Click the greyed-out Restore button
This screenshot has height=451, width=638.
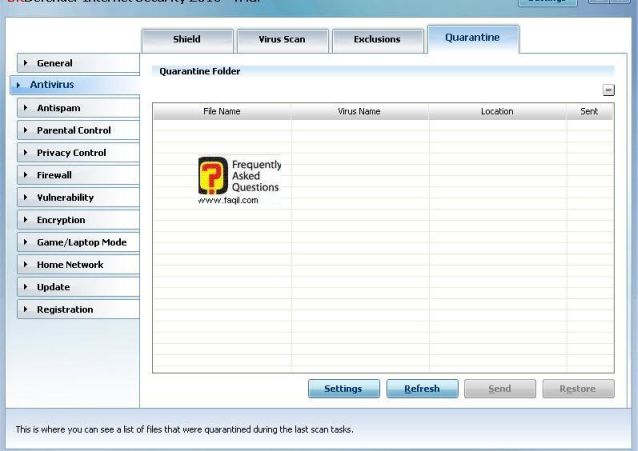coord(578,389)
